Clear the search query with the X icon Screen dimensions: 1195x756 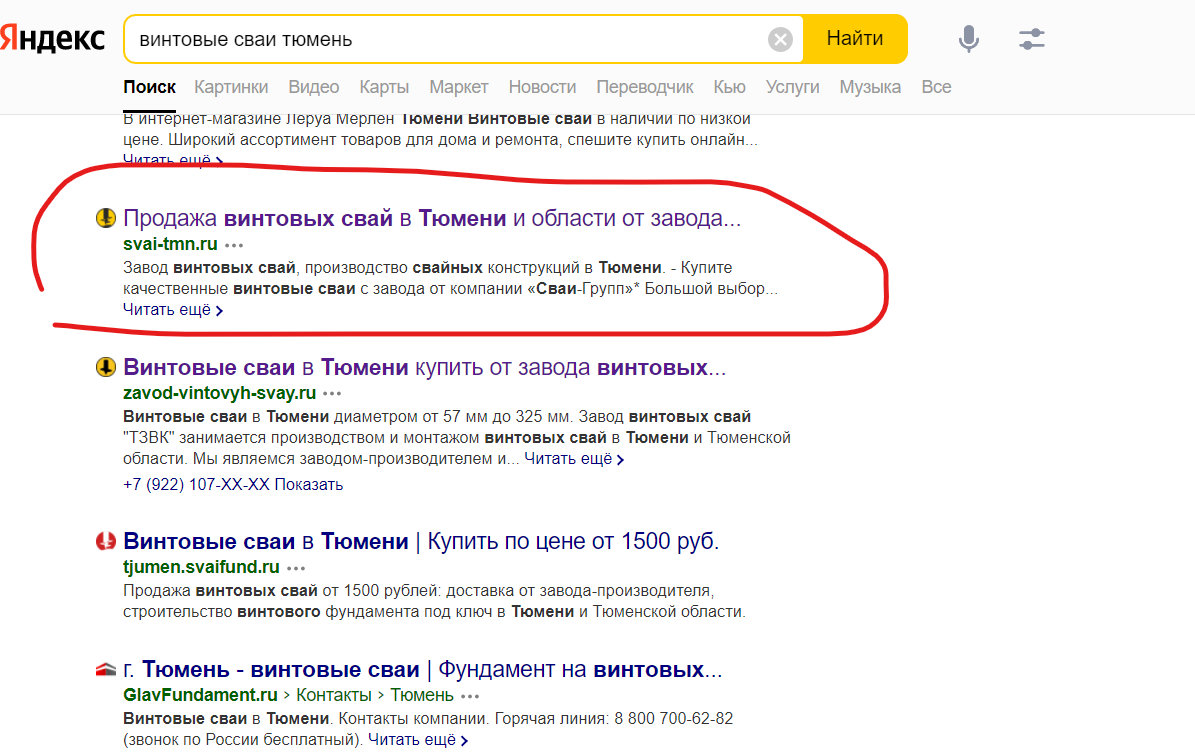(x=780, y=40)
